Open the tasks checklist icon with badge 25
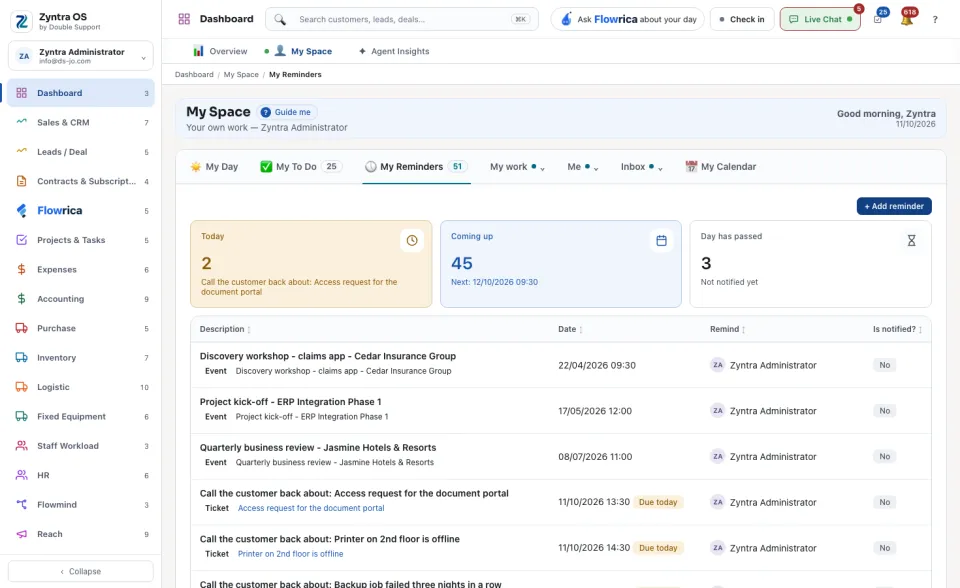Screen dimensions: 960x588 pos(878,20)
